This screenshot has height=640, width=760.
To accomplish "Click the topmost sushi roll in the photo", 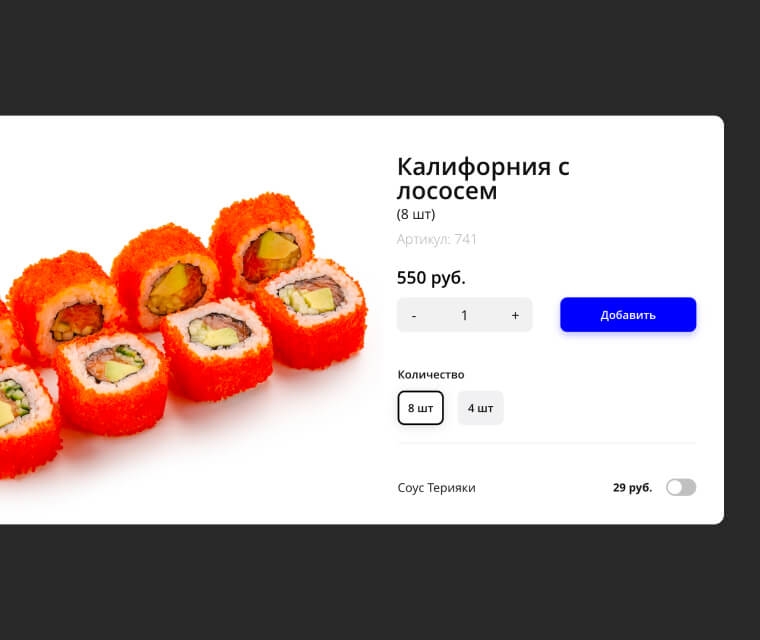I will 262,242.
